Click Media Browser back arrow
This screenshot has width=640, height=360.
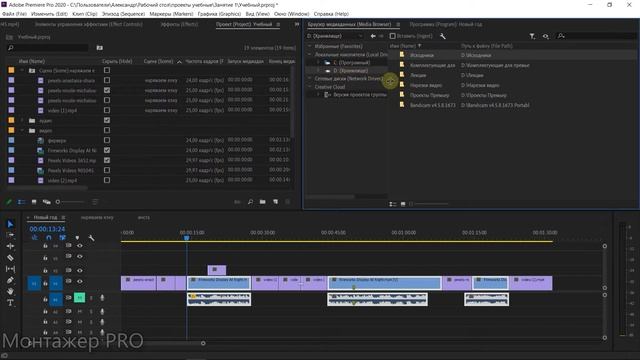pos(373,36)
